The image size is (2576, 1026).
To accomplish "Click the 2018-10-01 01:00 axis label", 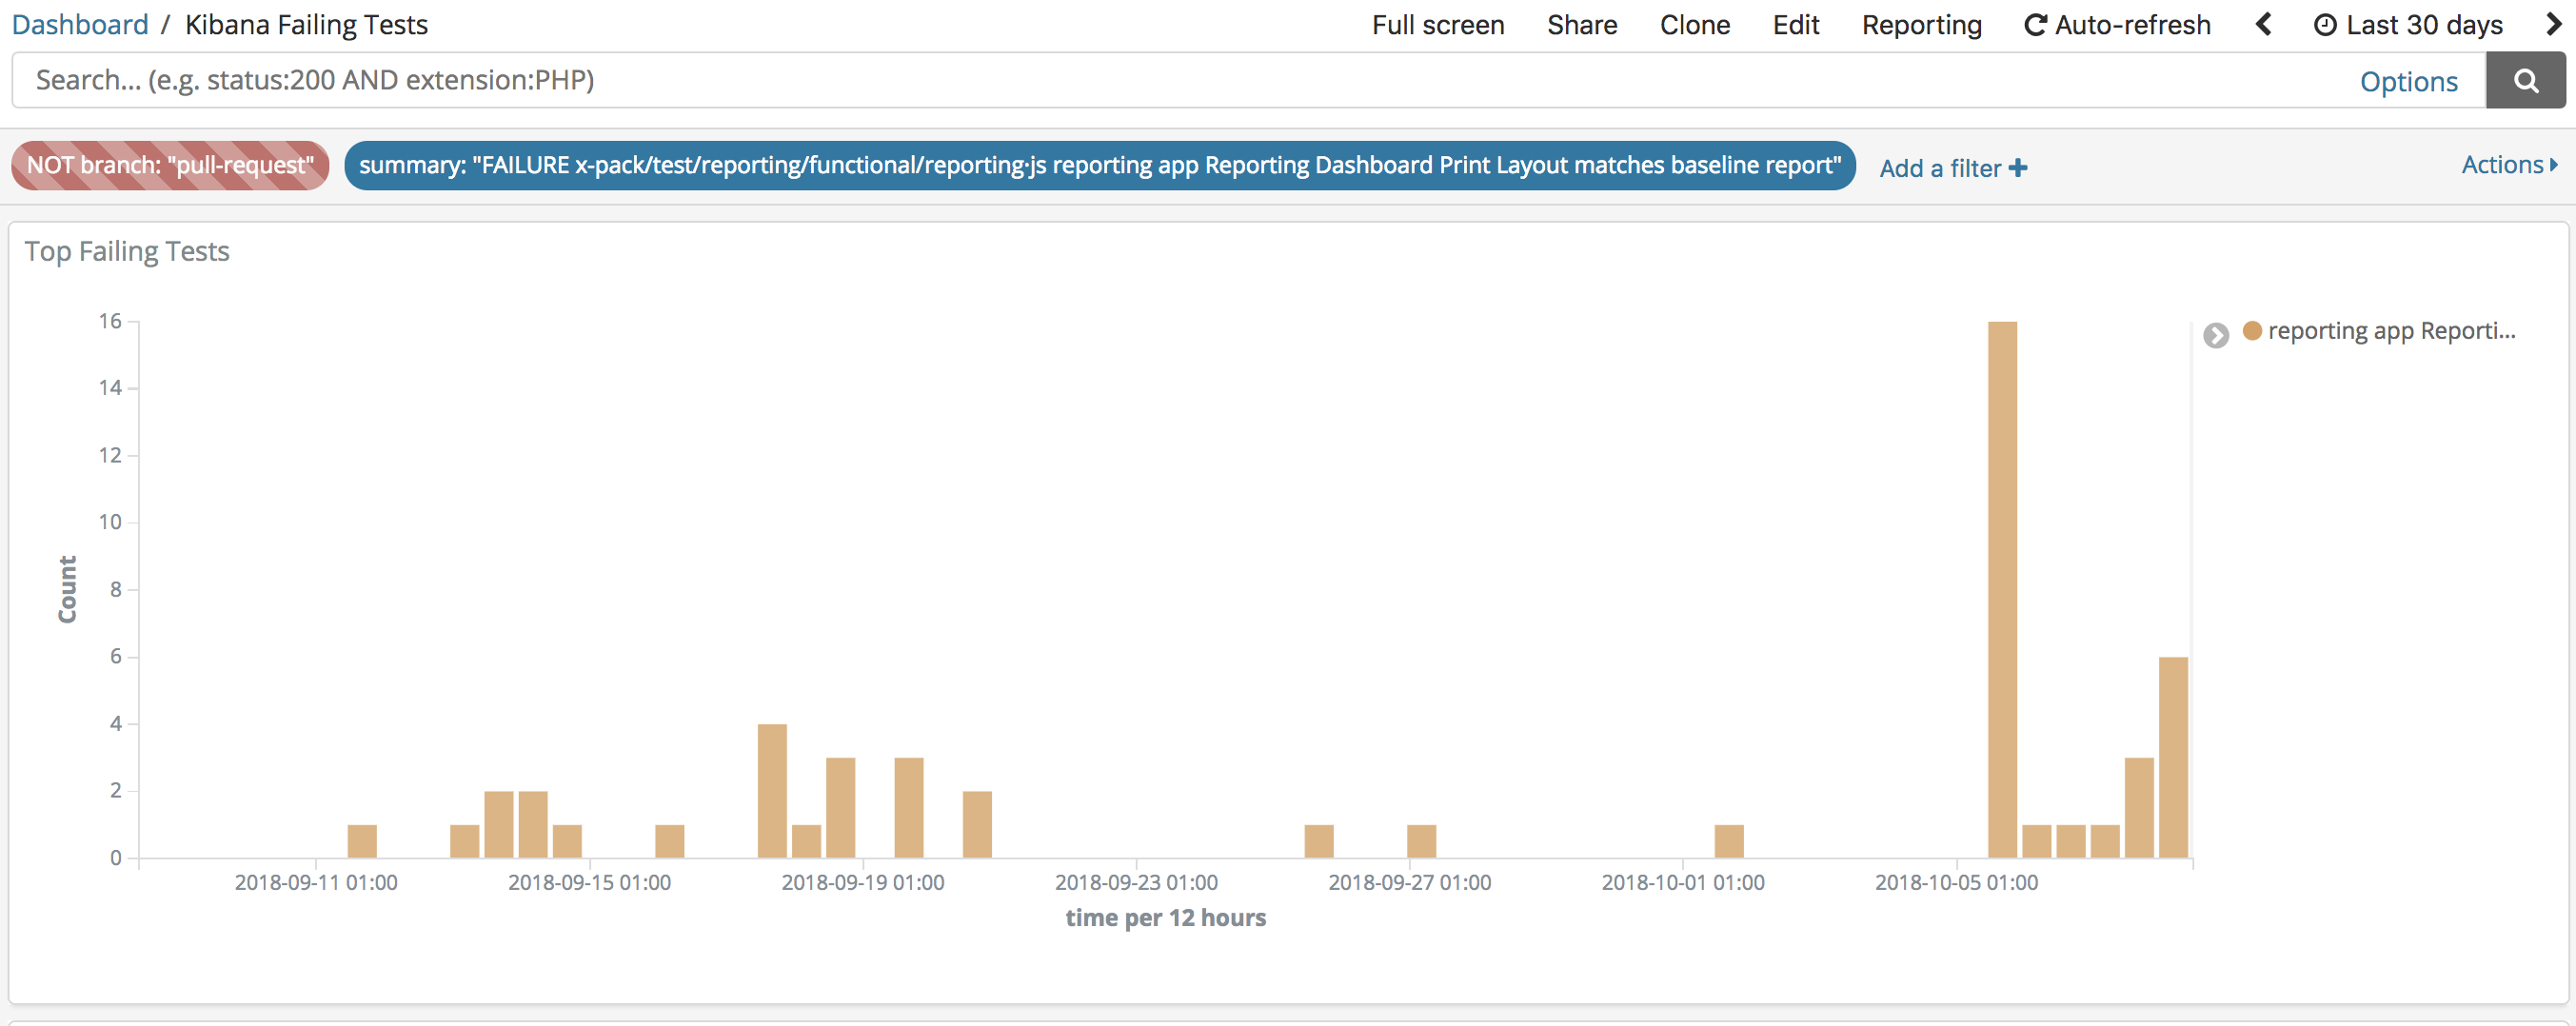I will [x=1683, y=882].
